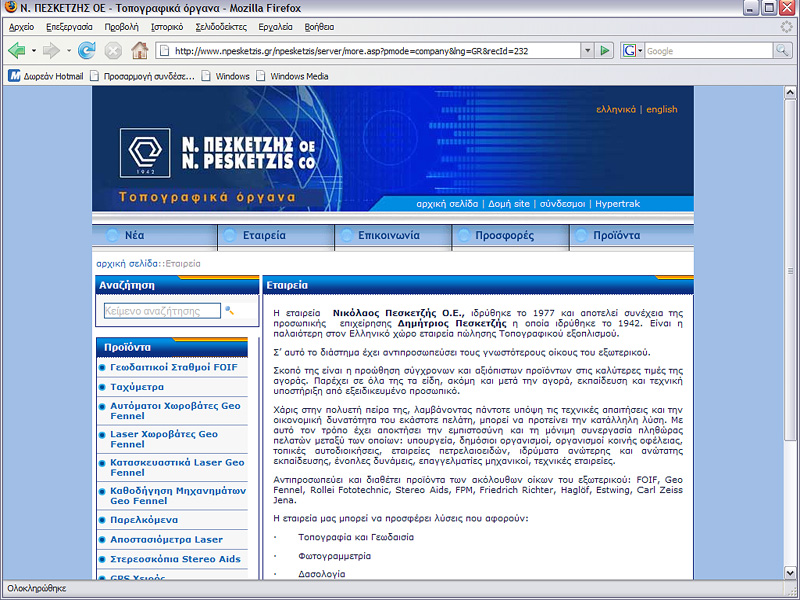Click the Ολοκληρώθηκε status bar text
This screenshot has height=600, width=800.
(37, 588)
